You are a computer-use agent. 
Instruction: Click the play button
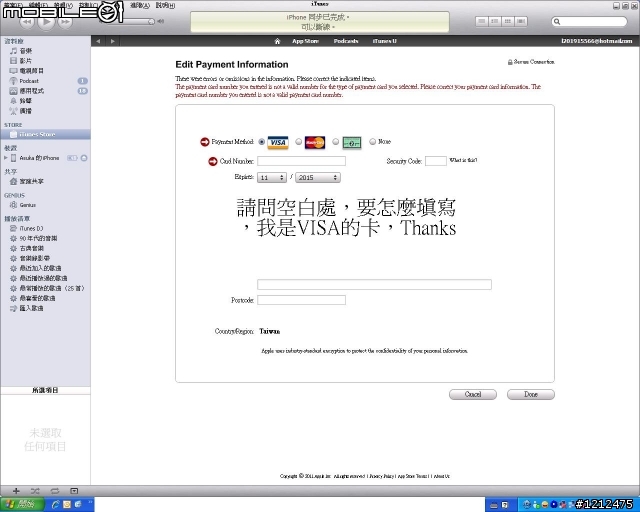coord(46,21)
